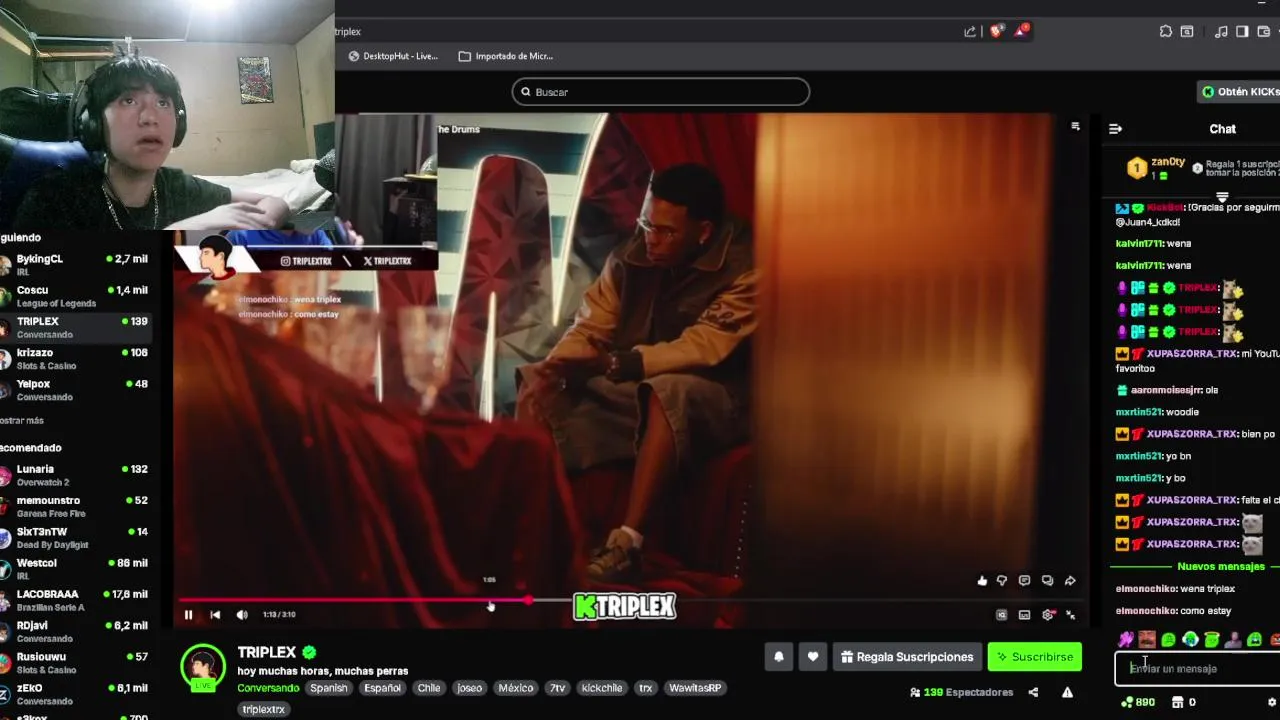Open krizazo Slots & Casino channel
Viewport: 1280px width, 720px height.
coord(75,358)
